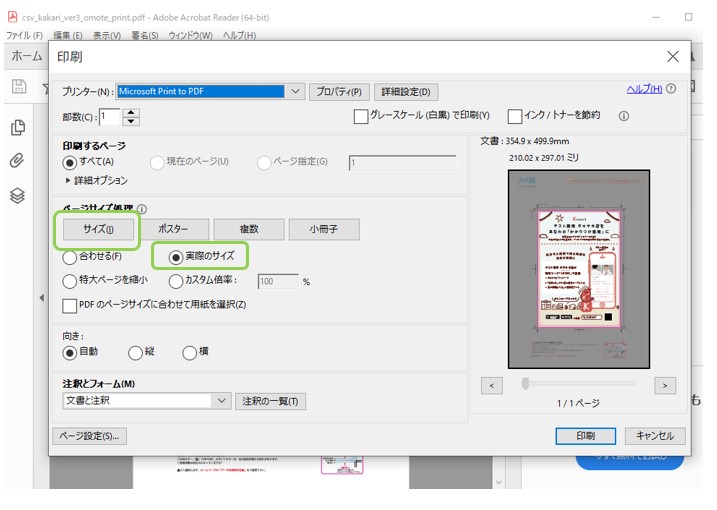This screenshot has width=717, height=510.
Task: Open ヘルプ(H) menu in menu bar
Action: 239,35
